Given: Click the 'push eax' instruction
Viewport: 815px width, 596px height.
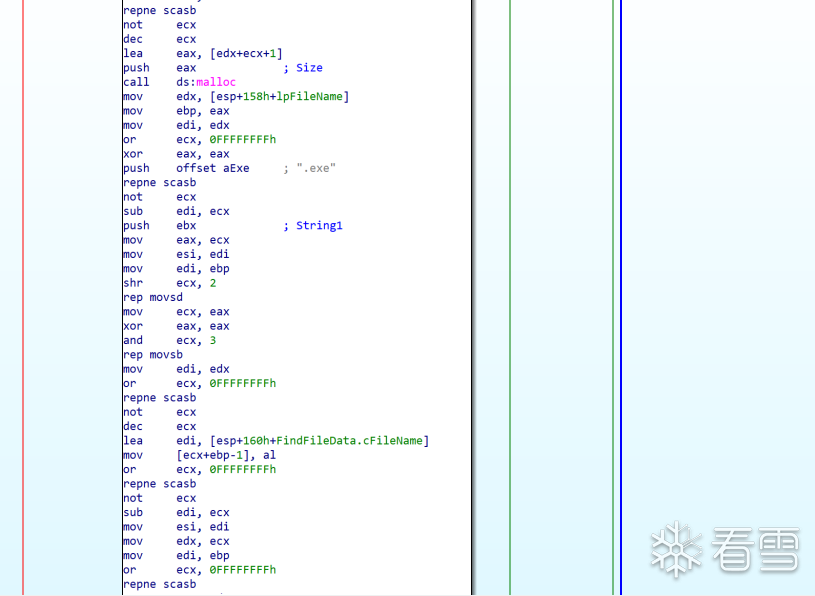Looking at the screenshot, I should [160, 68].
